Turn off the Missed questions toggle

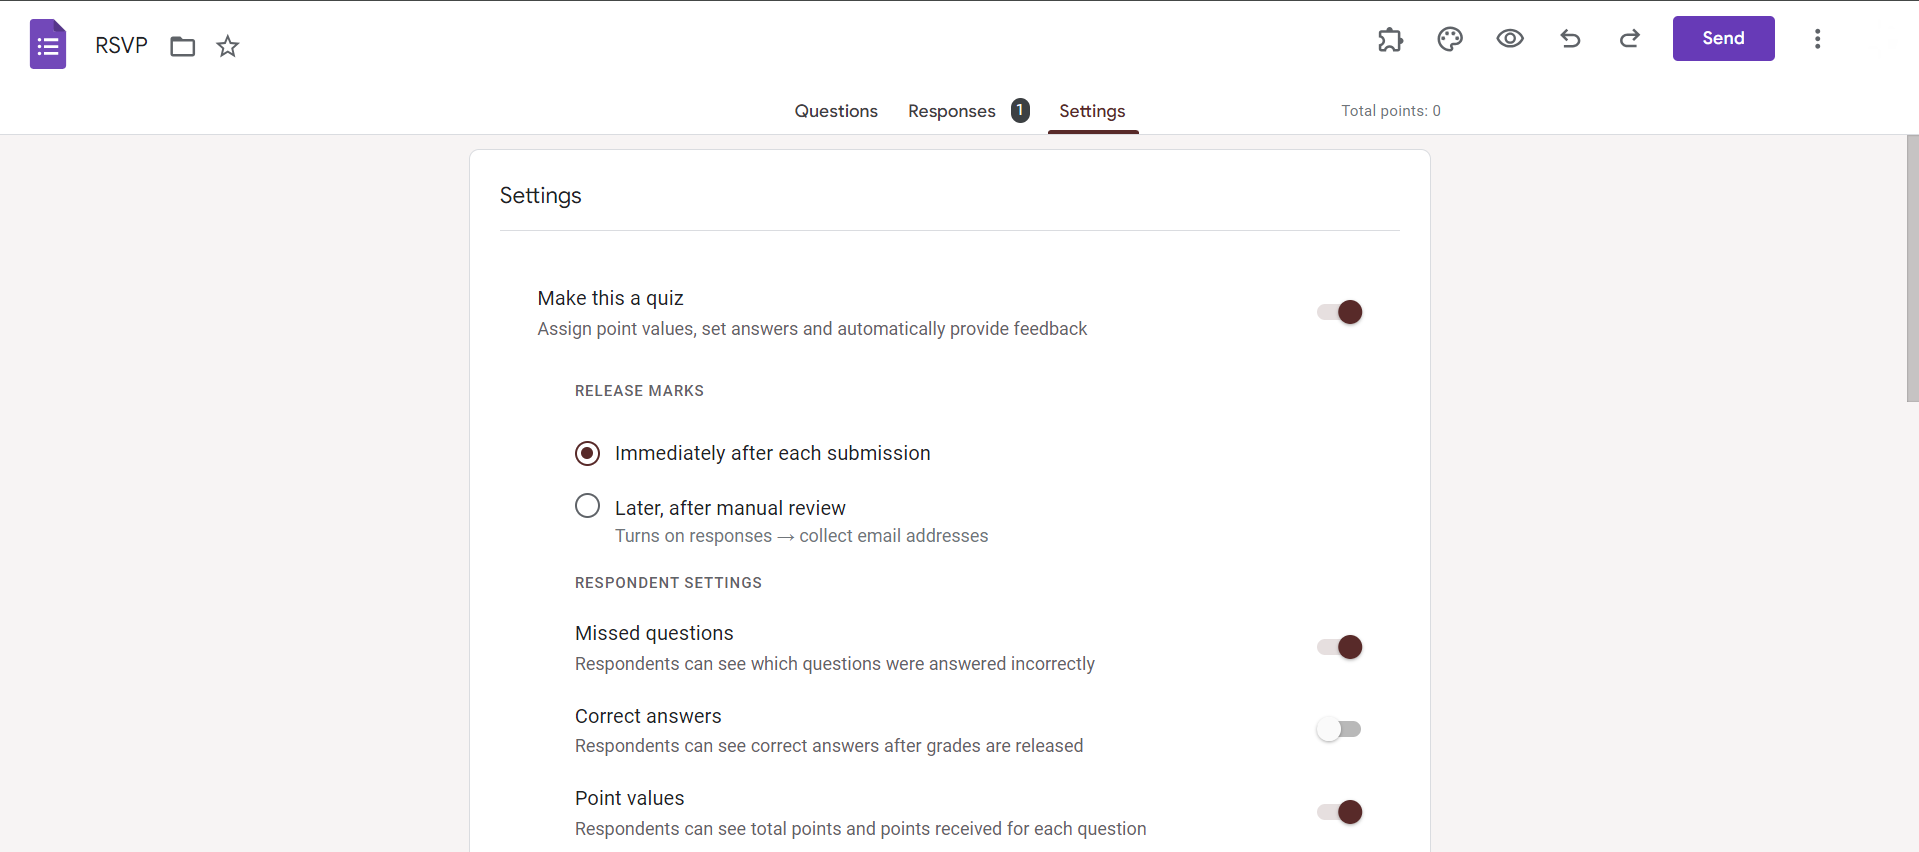(1340, 647)
